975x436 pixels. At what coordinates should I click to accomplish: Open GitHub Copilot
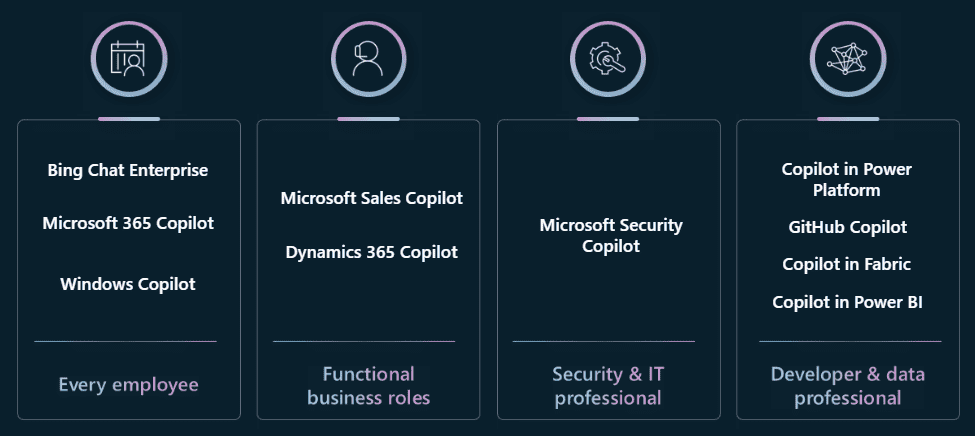(x=848, y=227)
